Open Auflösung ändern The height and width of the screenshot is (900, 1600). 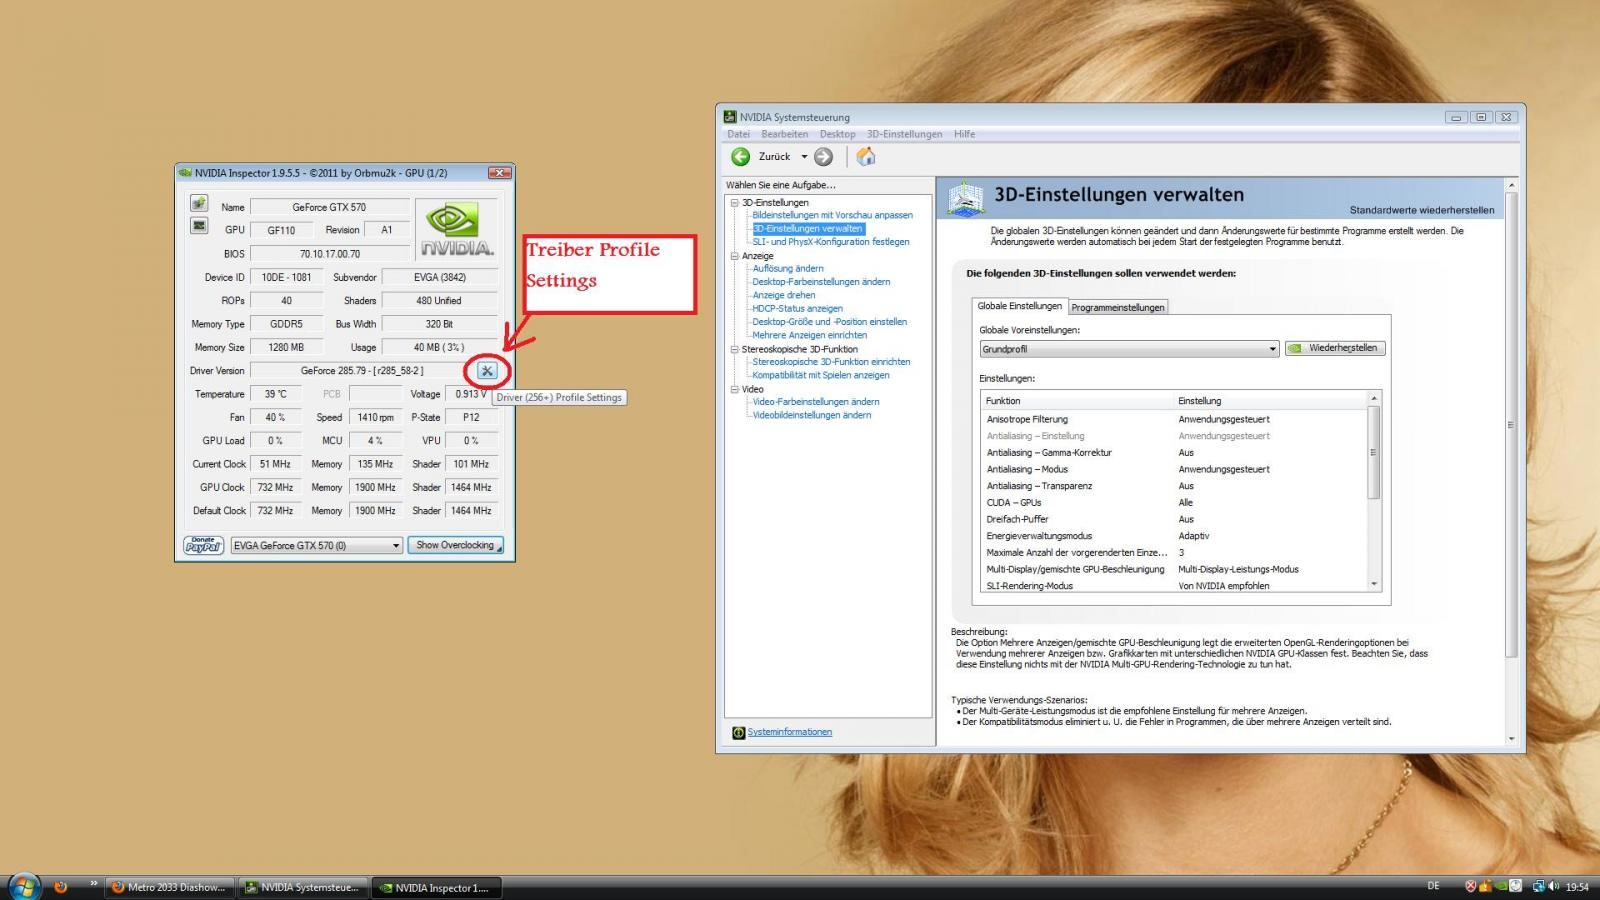(x=788, y=268)
